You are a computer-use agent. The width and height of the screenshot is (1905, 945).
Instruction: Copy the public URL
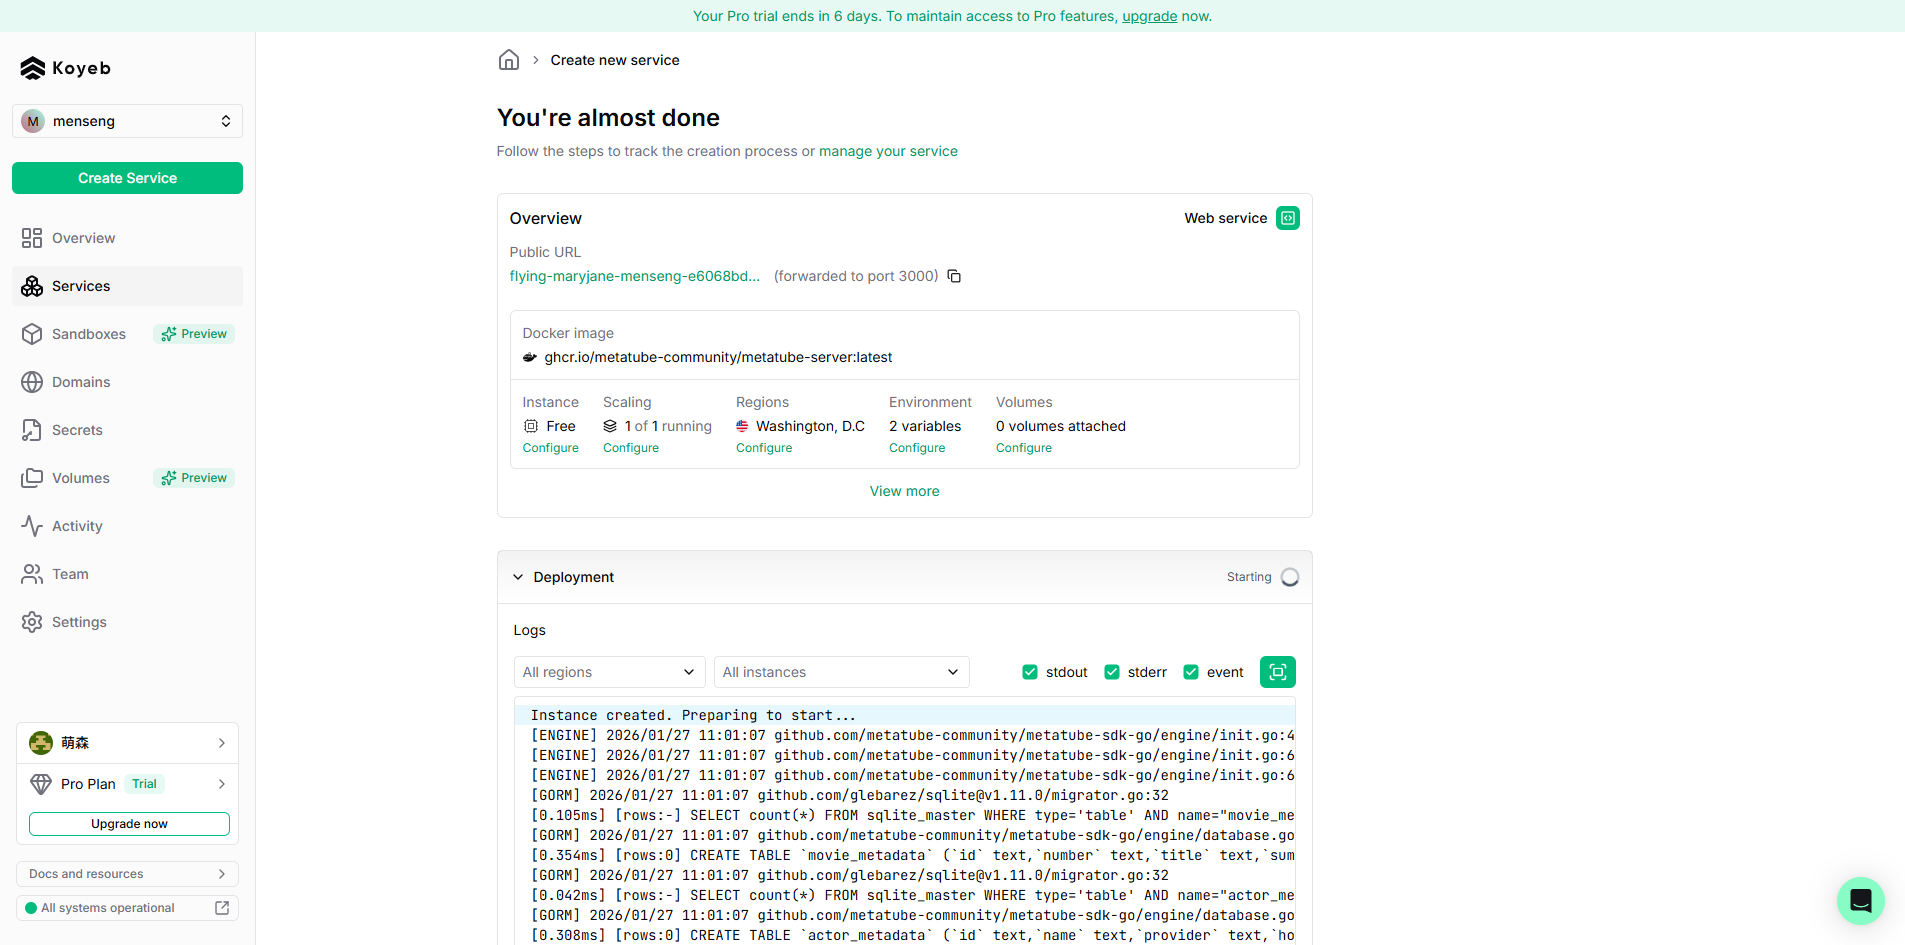point(954,276)
